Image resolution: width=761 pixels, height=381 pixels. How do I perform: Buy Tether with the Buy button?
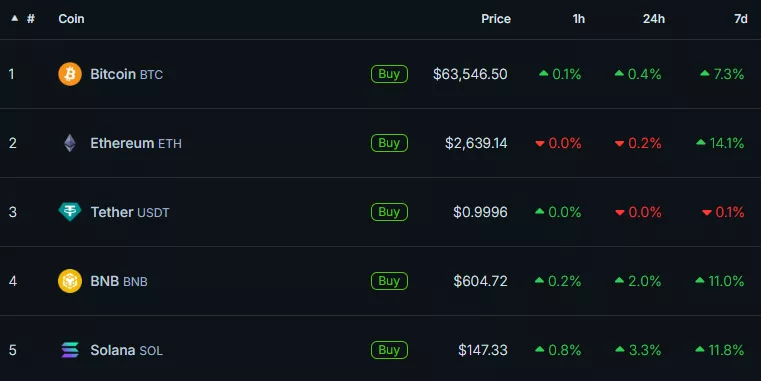[x=389, y=212]
